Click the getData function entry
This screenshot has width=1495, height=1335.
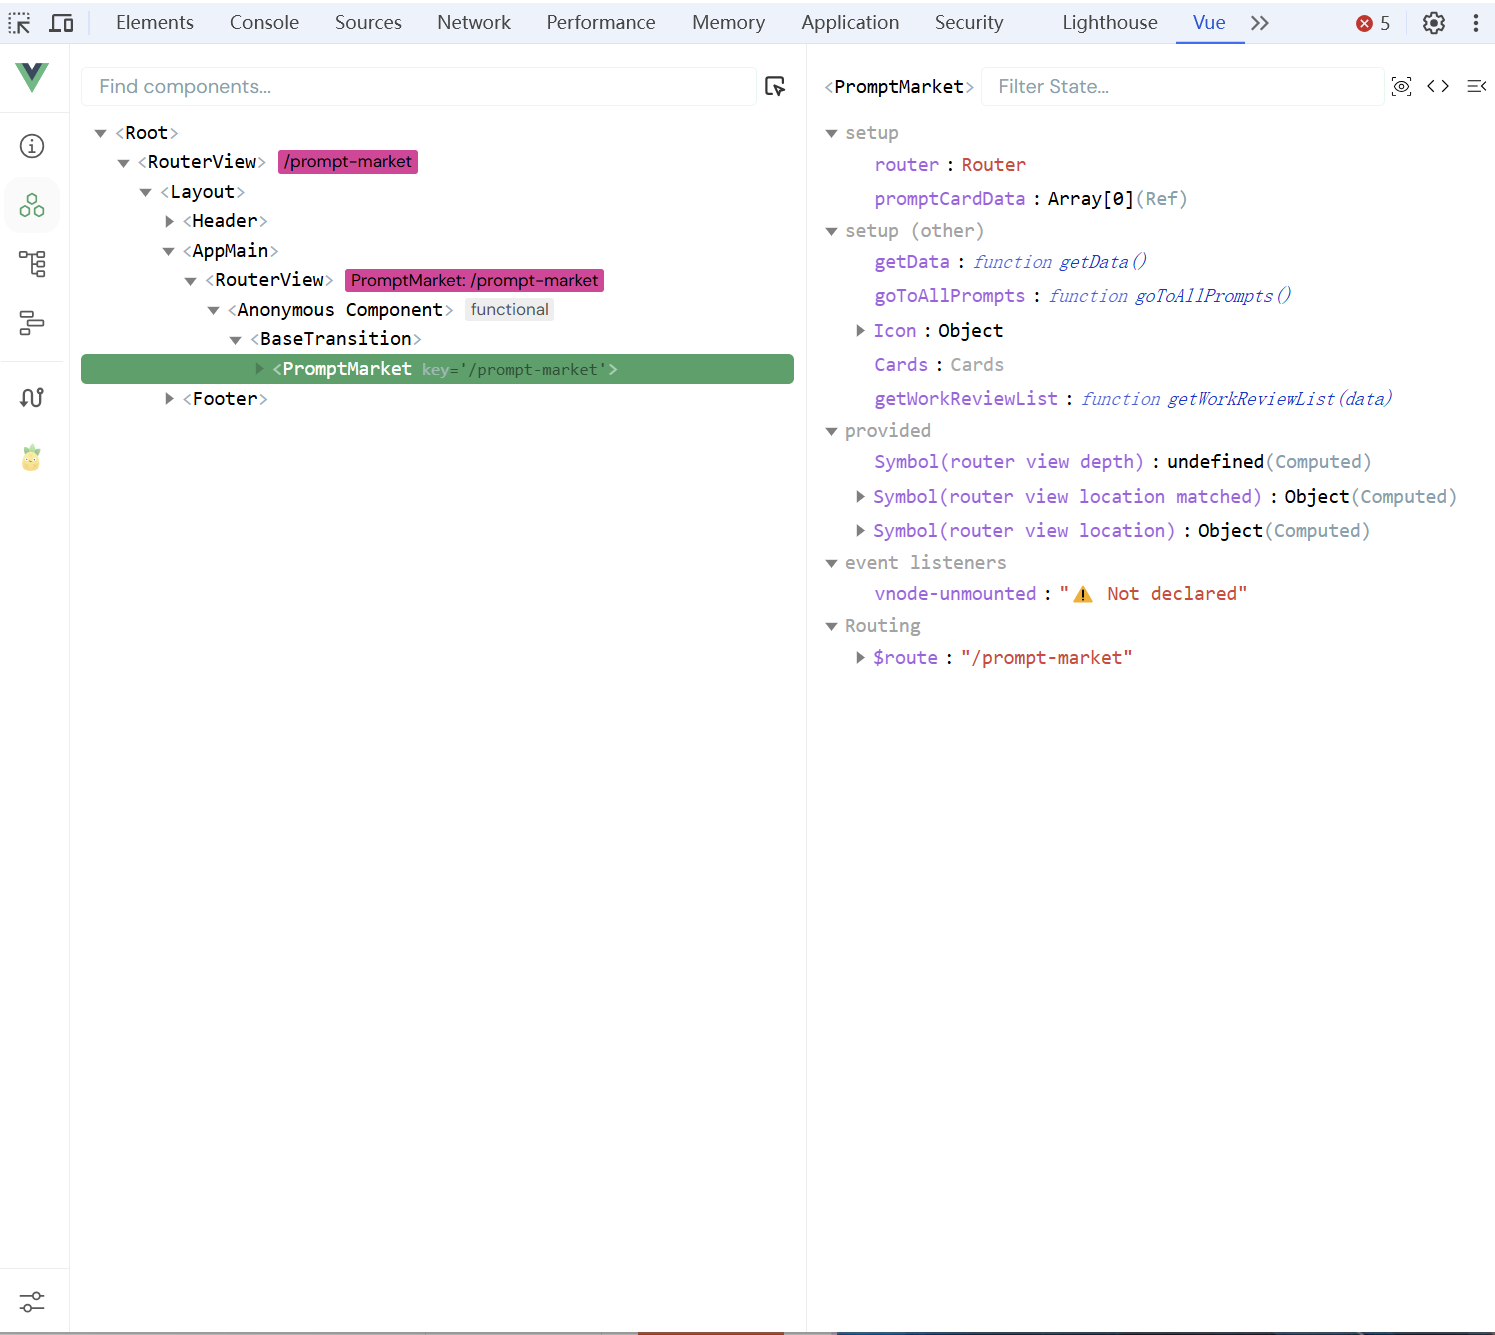click(x=1010, y=262)
